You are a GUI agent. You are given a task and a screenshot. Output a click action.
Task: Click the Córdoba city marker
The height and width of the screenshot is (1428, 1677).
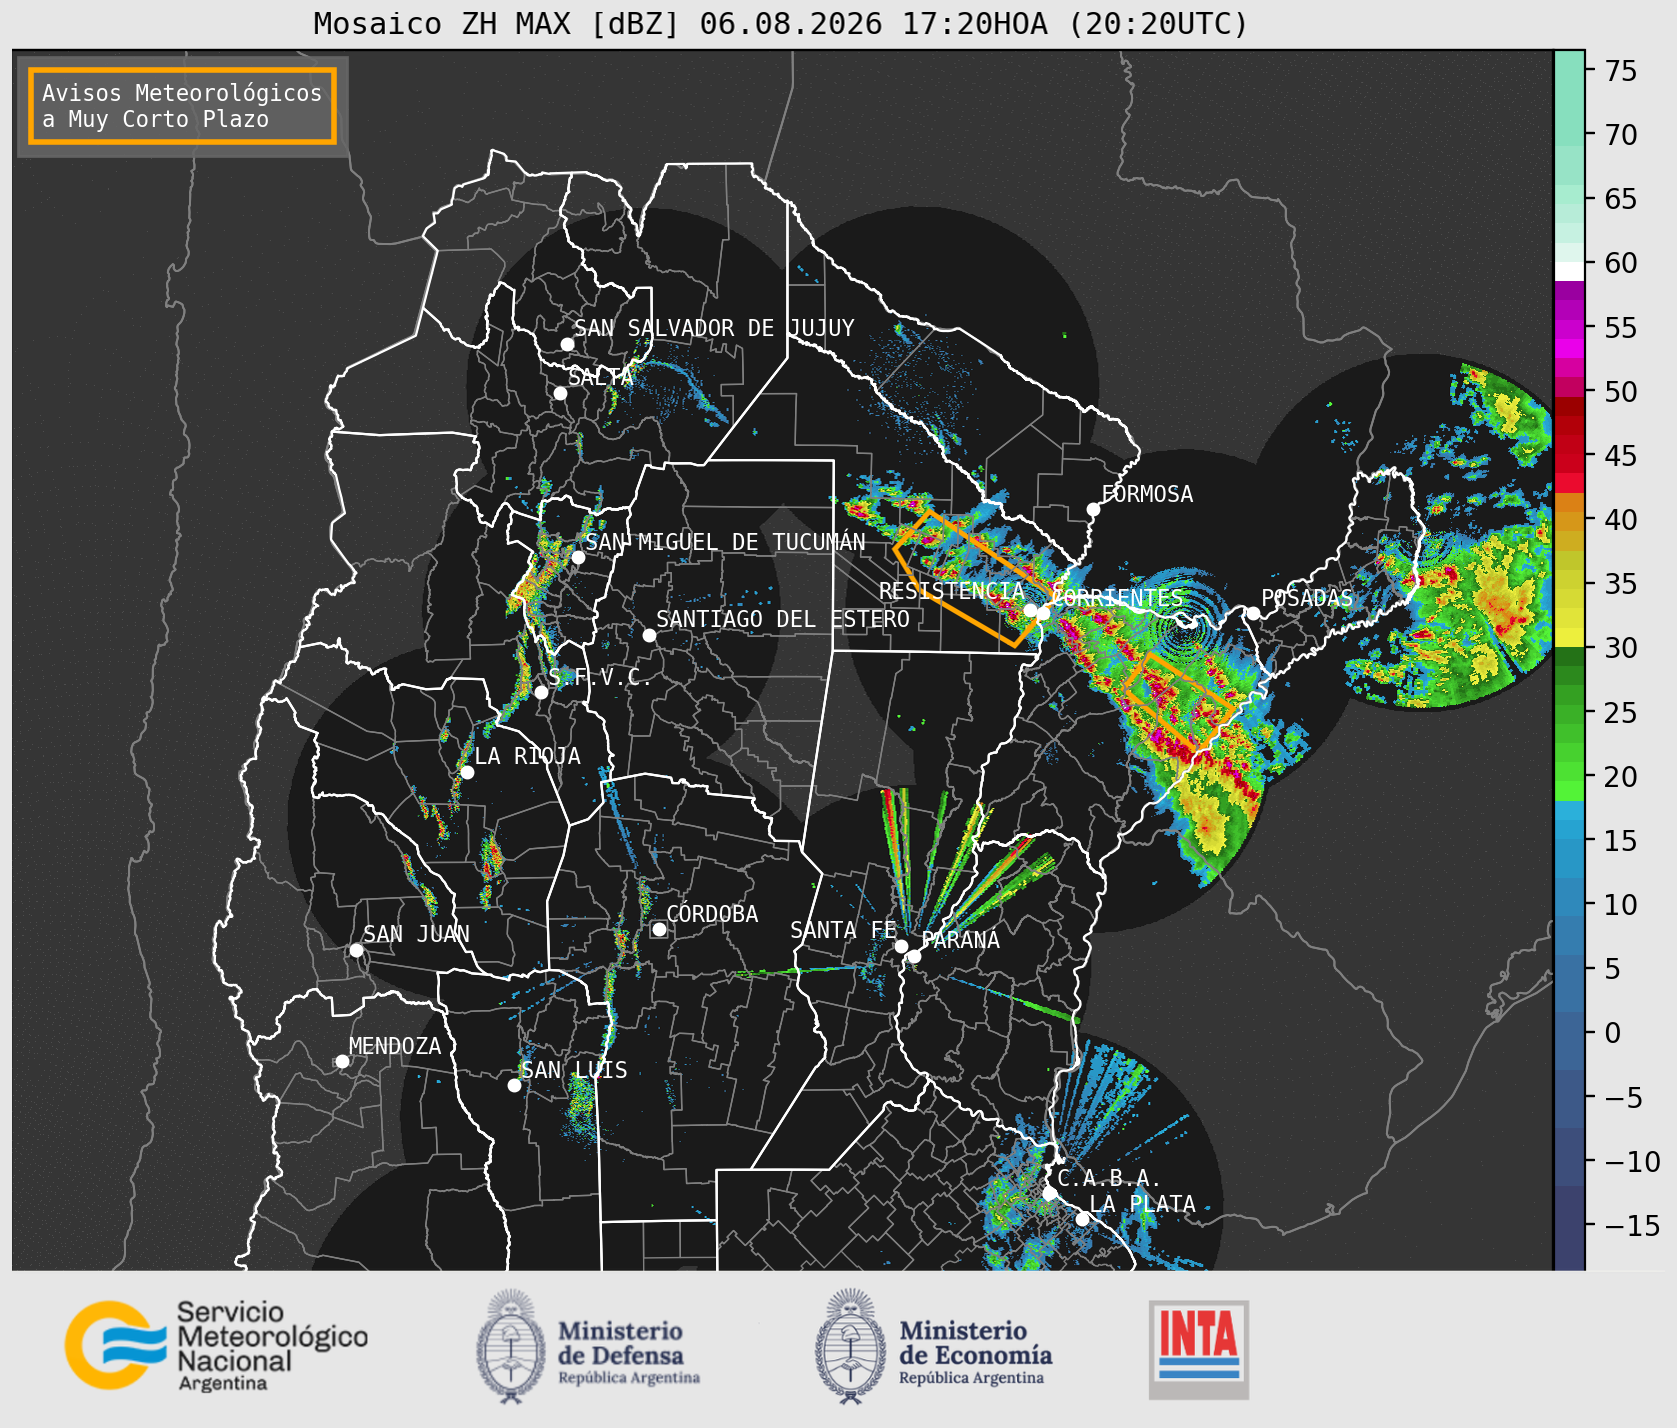pos(659,929)
